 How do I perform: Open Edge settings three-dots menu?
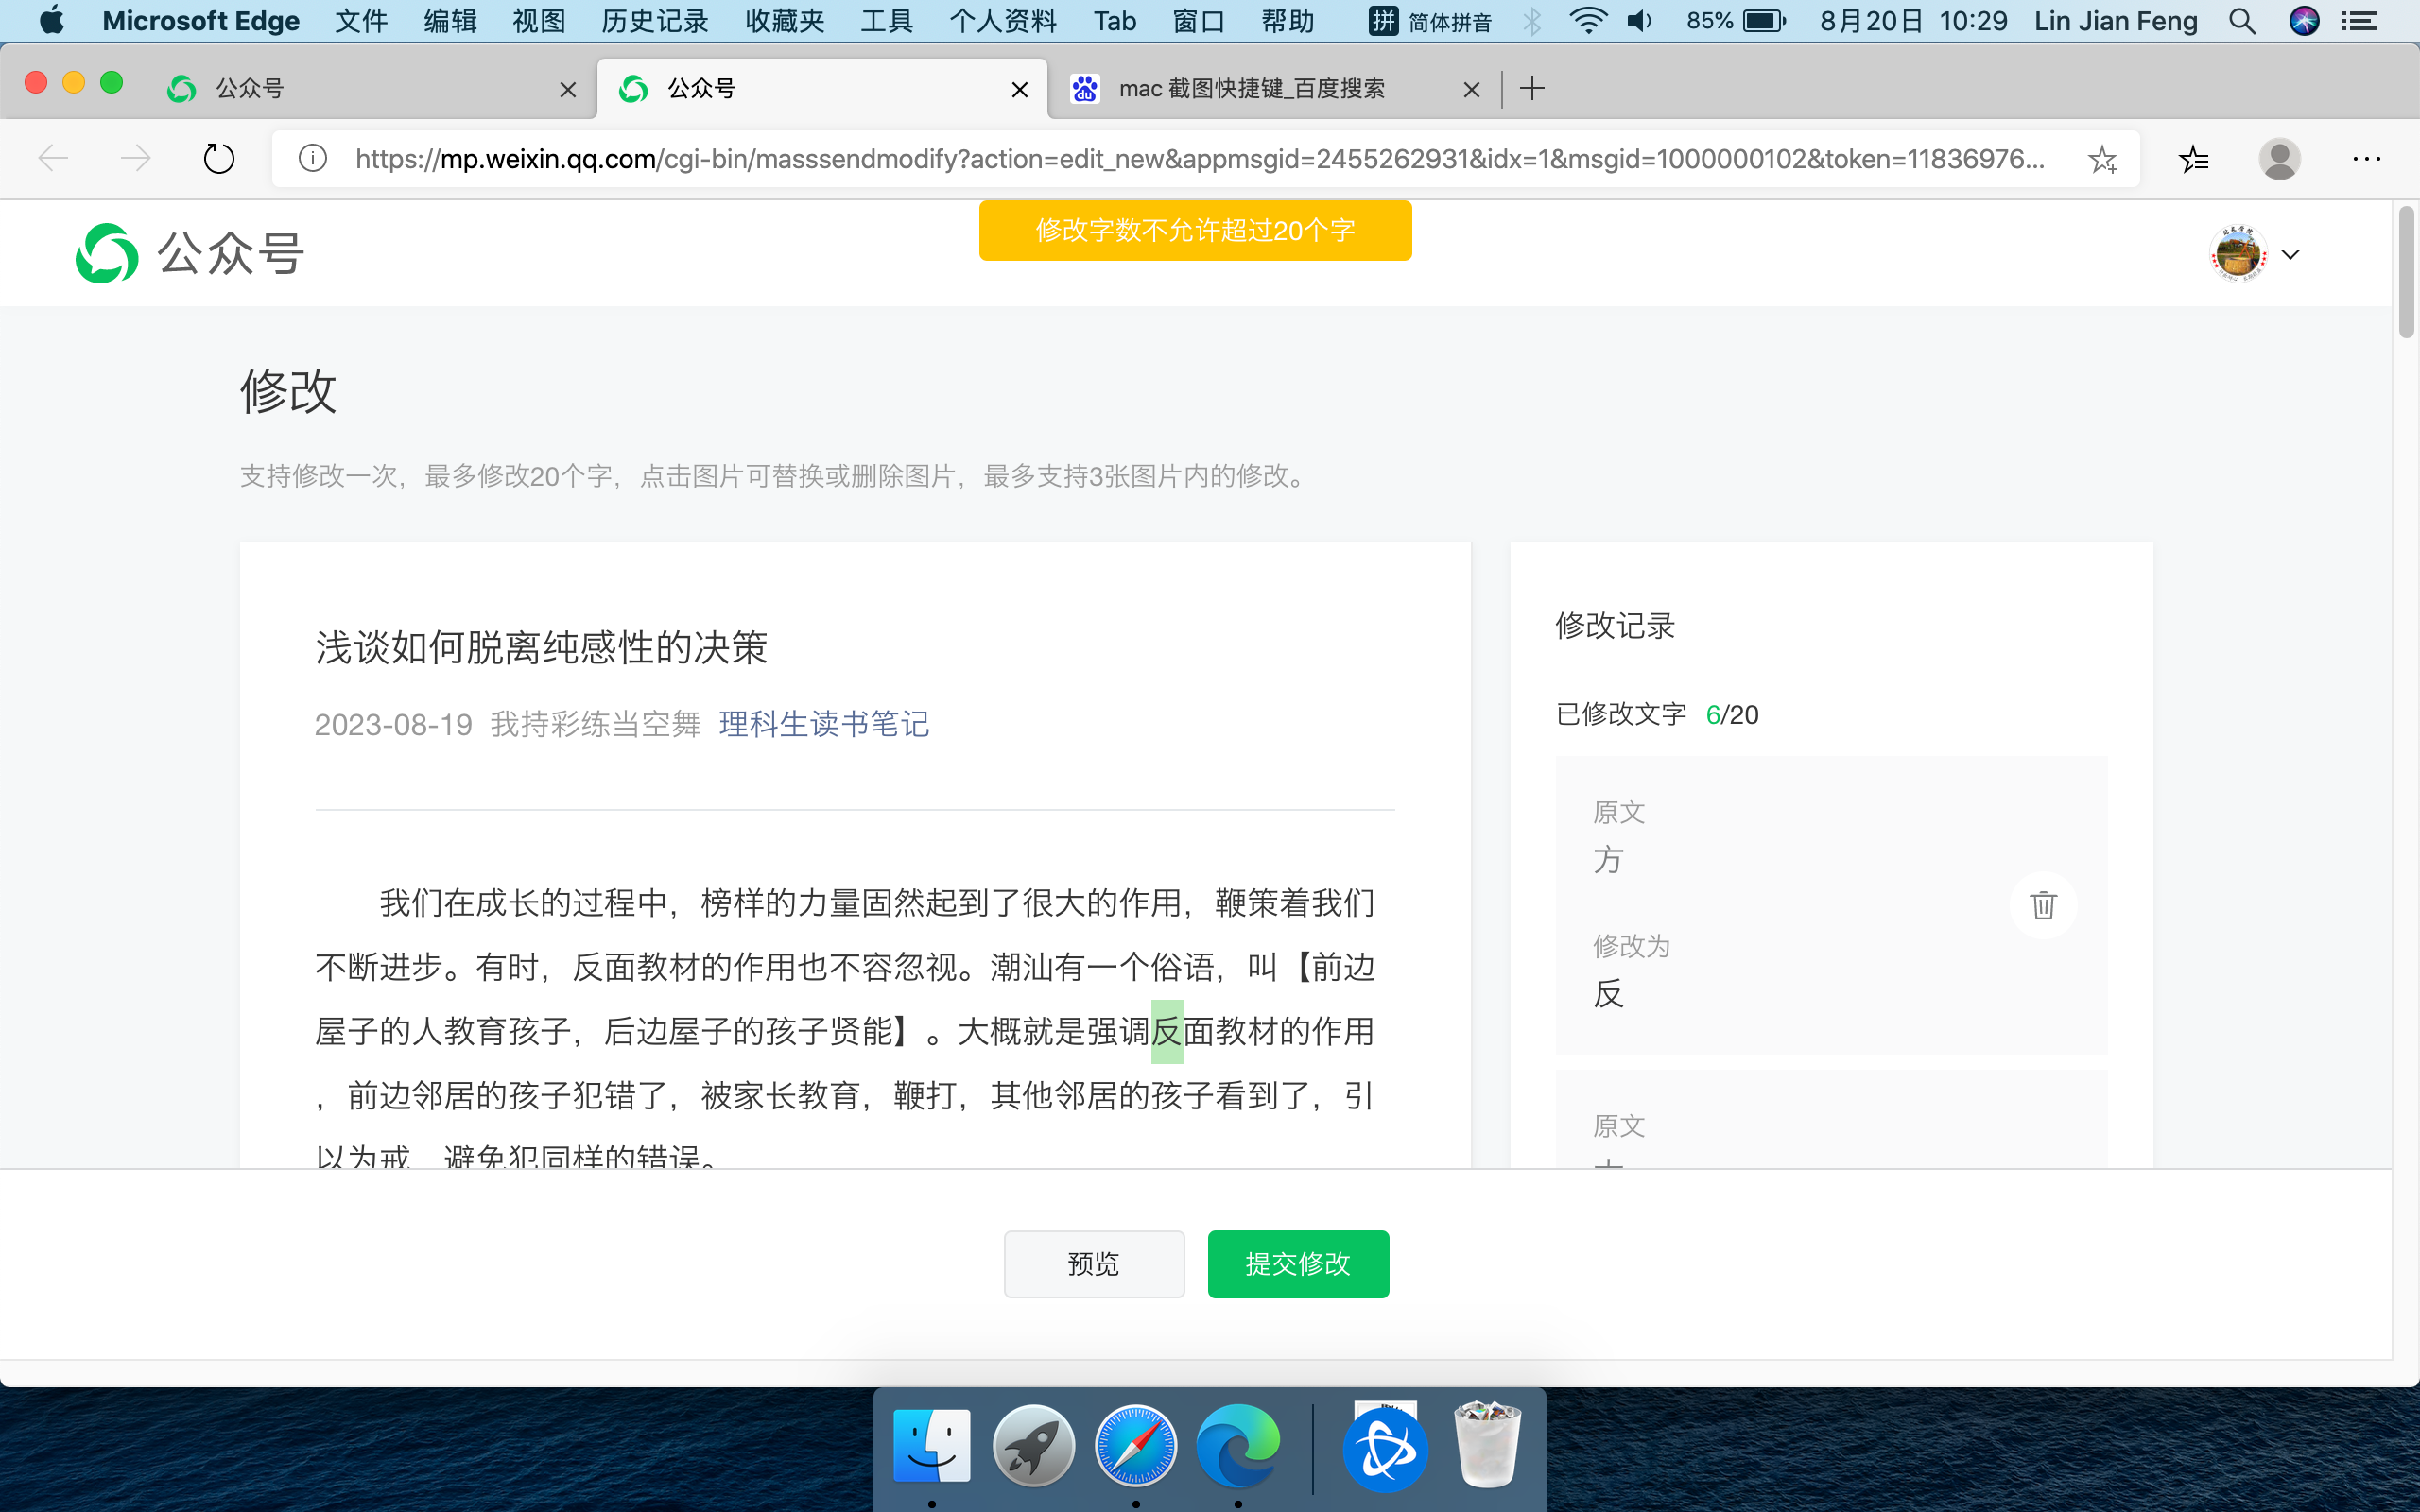pos(2366,159)
